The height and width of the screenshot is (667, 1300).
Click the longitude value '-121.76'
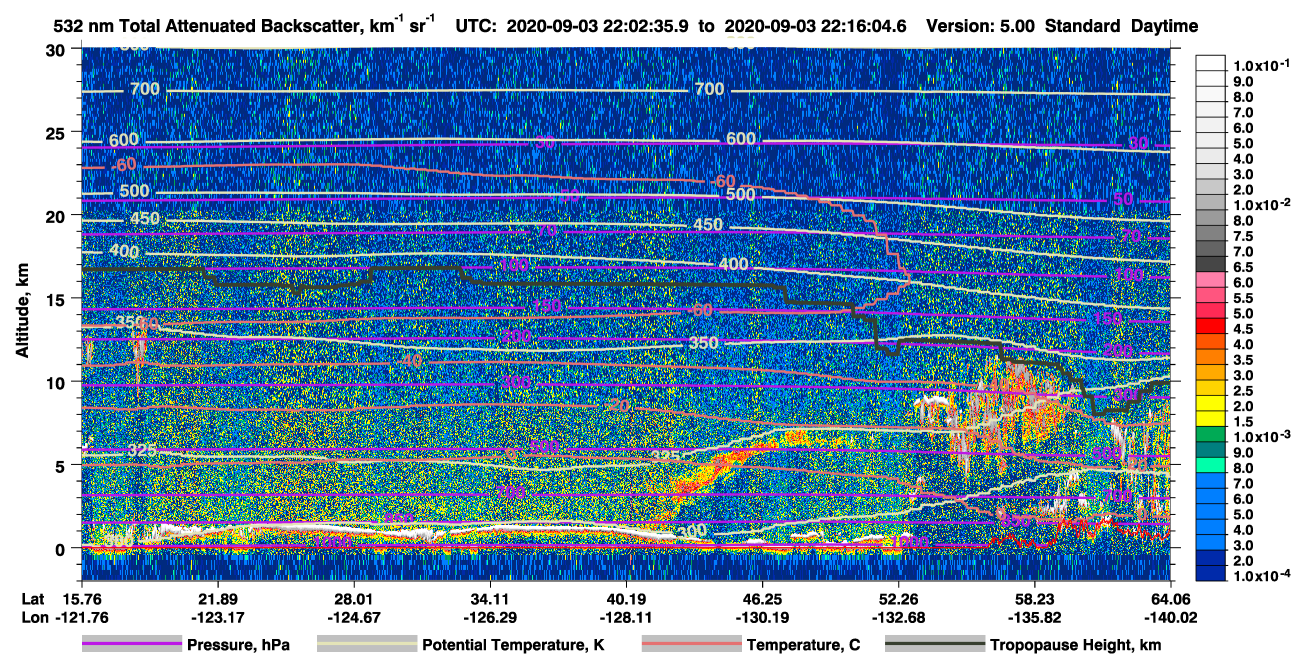(81, 617)
